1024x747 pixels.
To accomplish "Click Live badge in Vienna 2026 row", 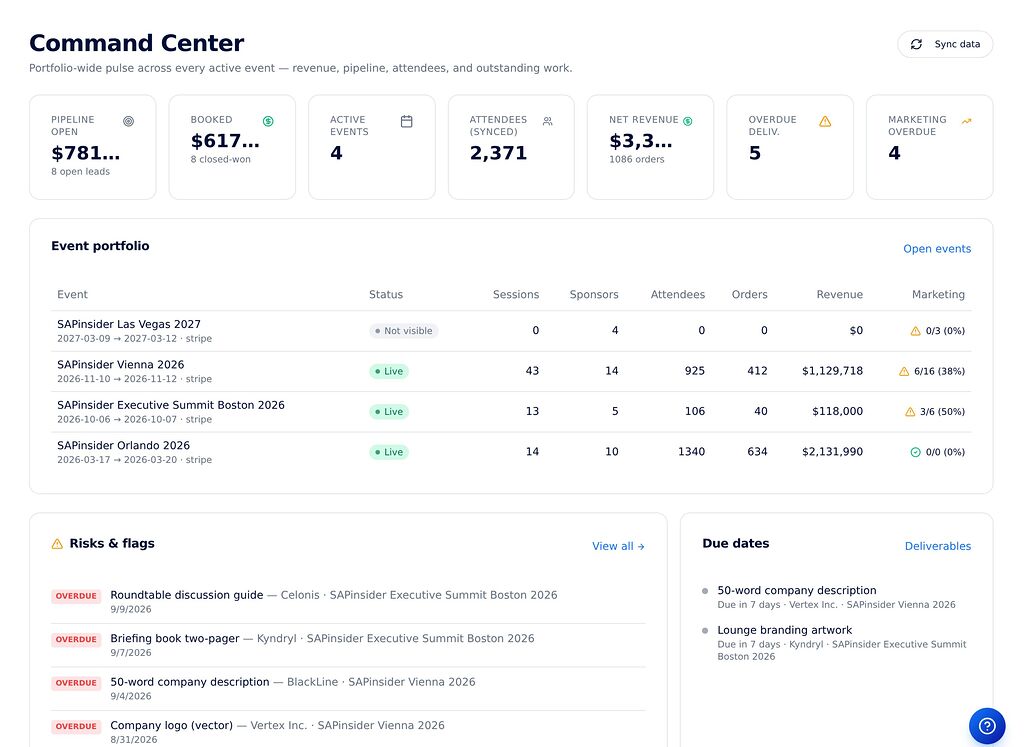I will [x=389, y=372].
